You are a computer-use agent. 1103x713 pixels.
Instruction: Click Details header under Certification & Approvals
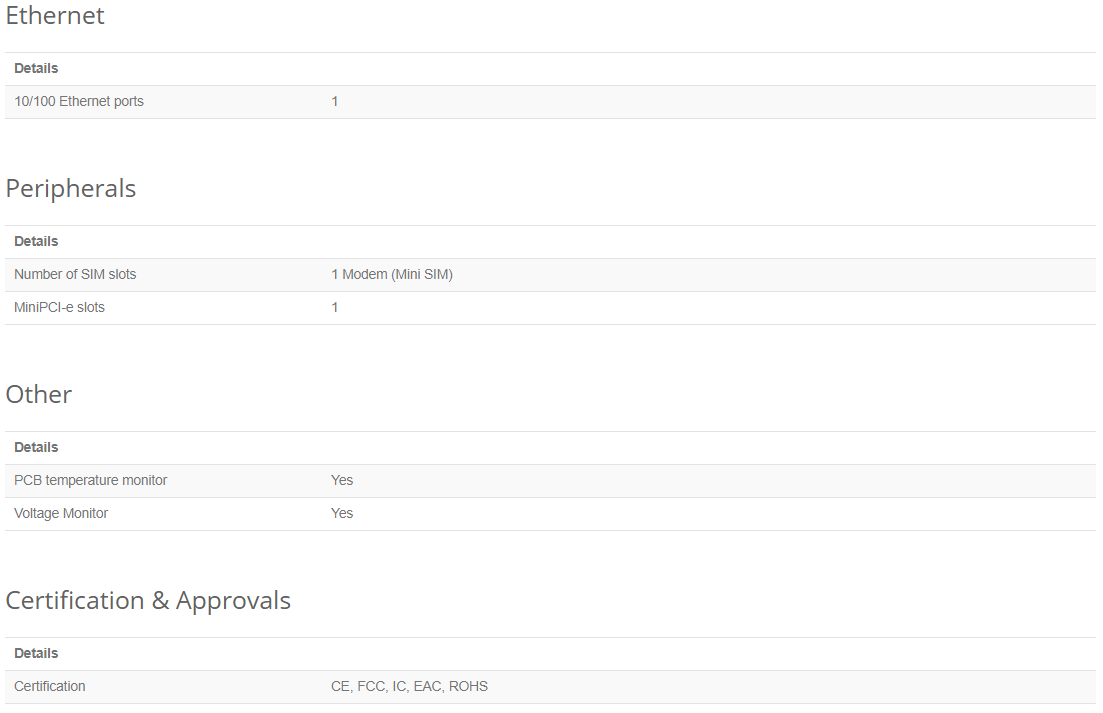click(36, 653)
